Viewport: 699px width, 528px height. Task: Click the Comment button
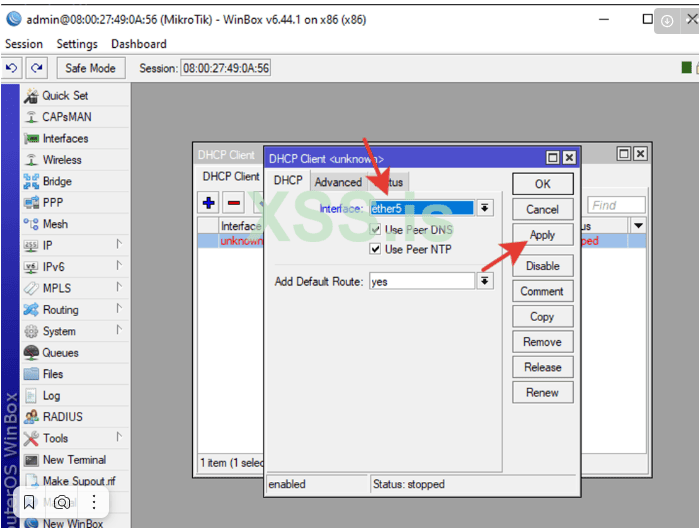[x=543, y=291]
